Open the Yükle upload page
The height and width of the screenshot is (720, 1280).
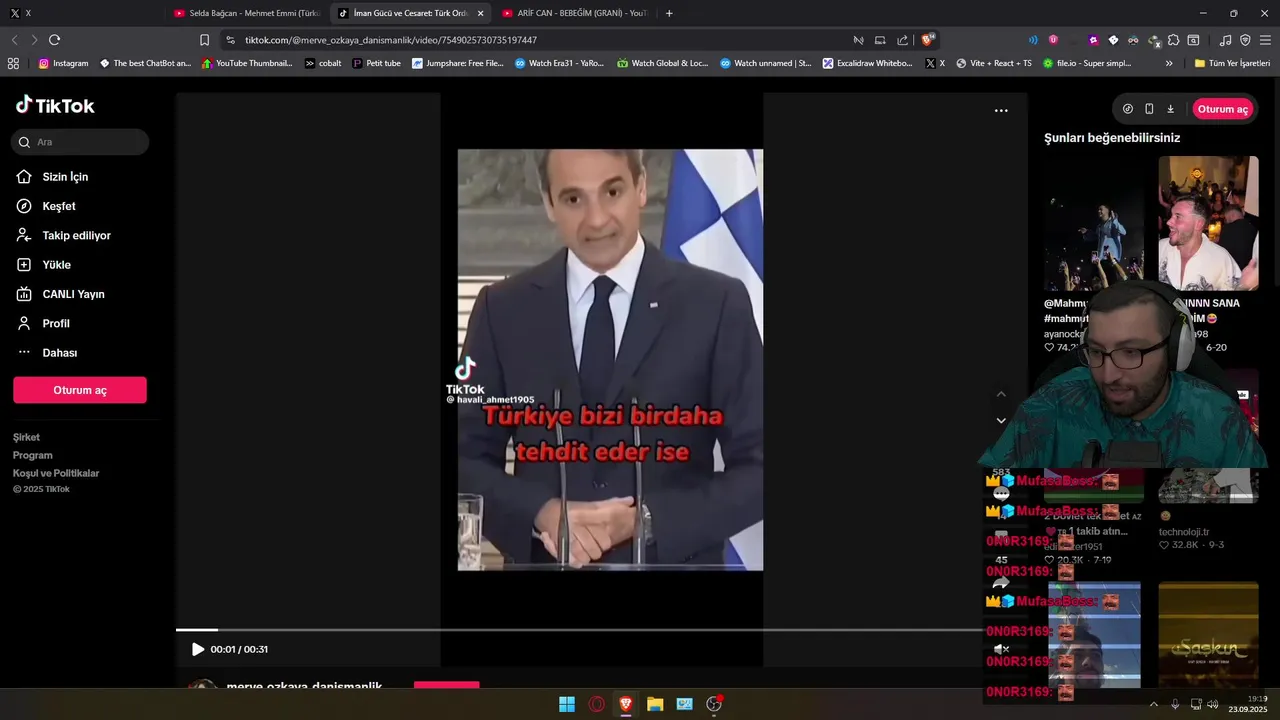pos(56,265)
